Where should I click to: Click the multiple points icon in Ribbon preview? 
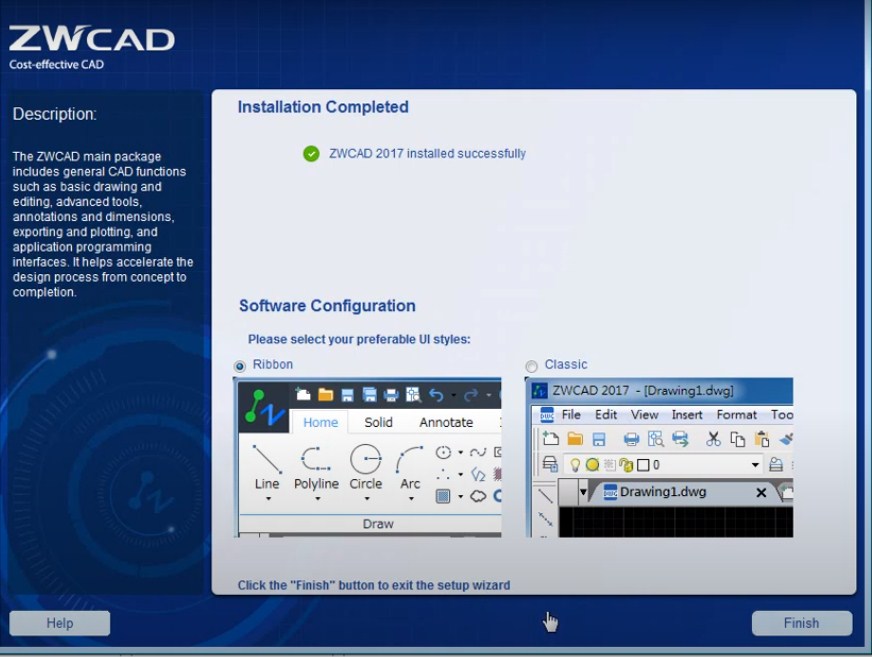(x=443, y=475)
